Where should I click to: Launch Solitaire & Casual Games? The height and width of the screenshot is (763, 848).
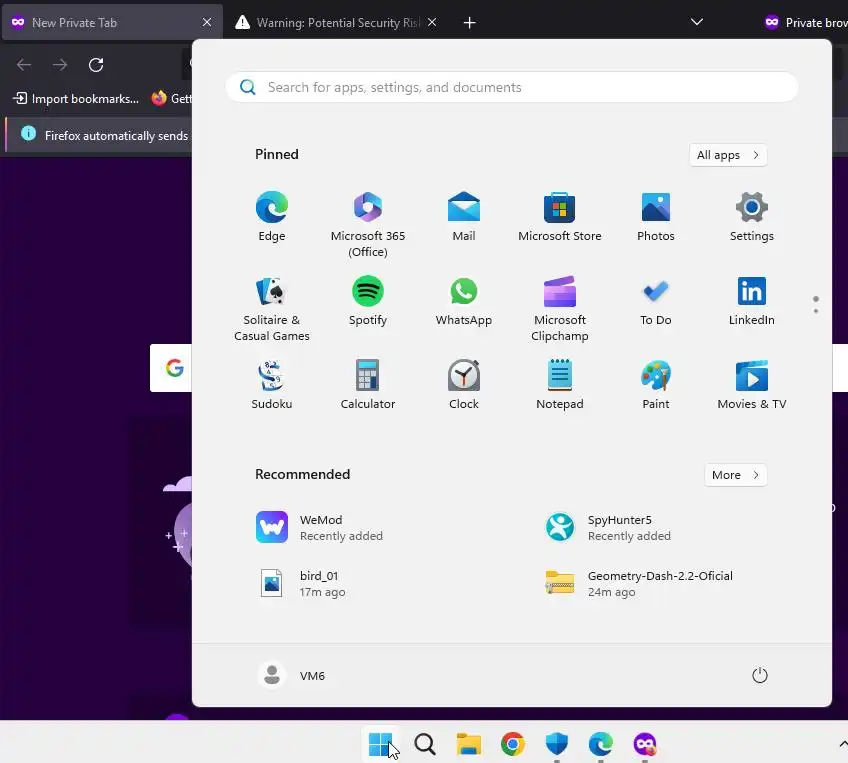[271, 308]
